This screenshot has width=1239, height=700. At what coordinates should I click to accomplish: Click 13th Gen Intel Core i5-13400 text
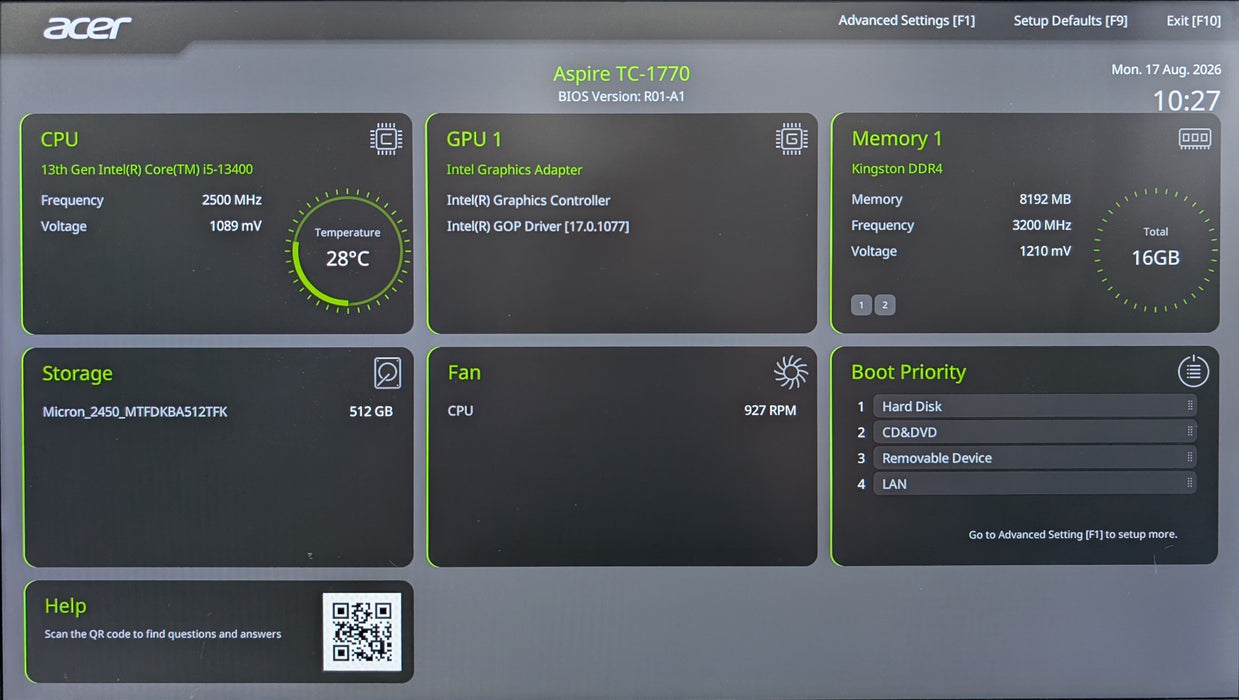tap(147, 170)
